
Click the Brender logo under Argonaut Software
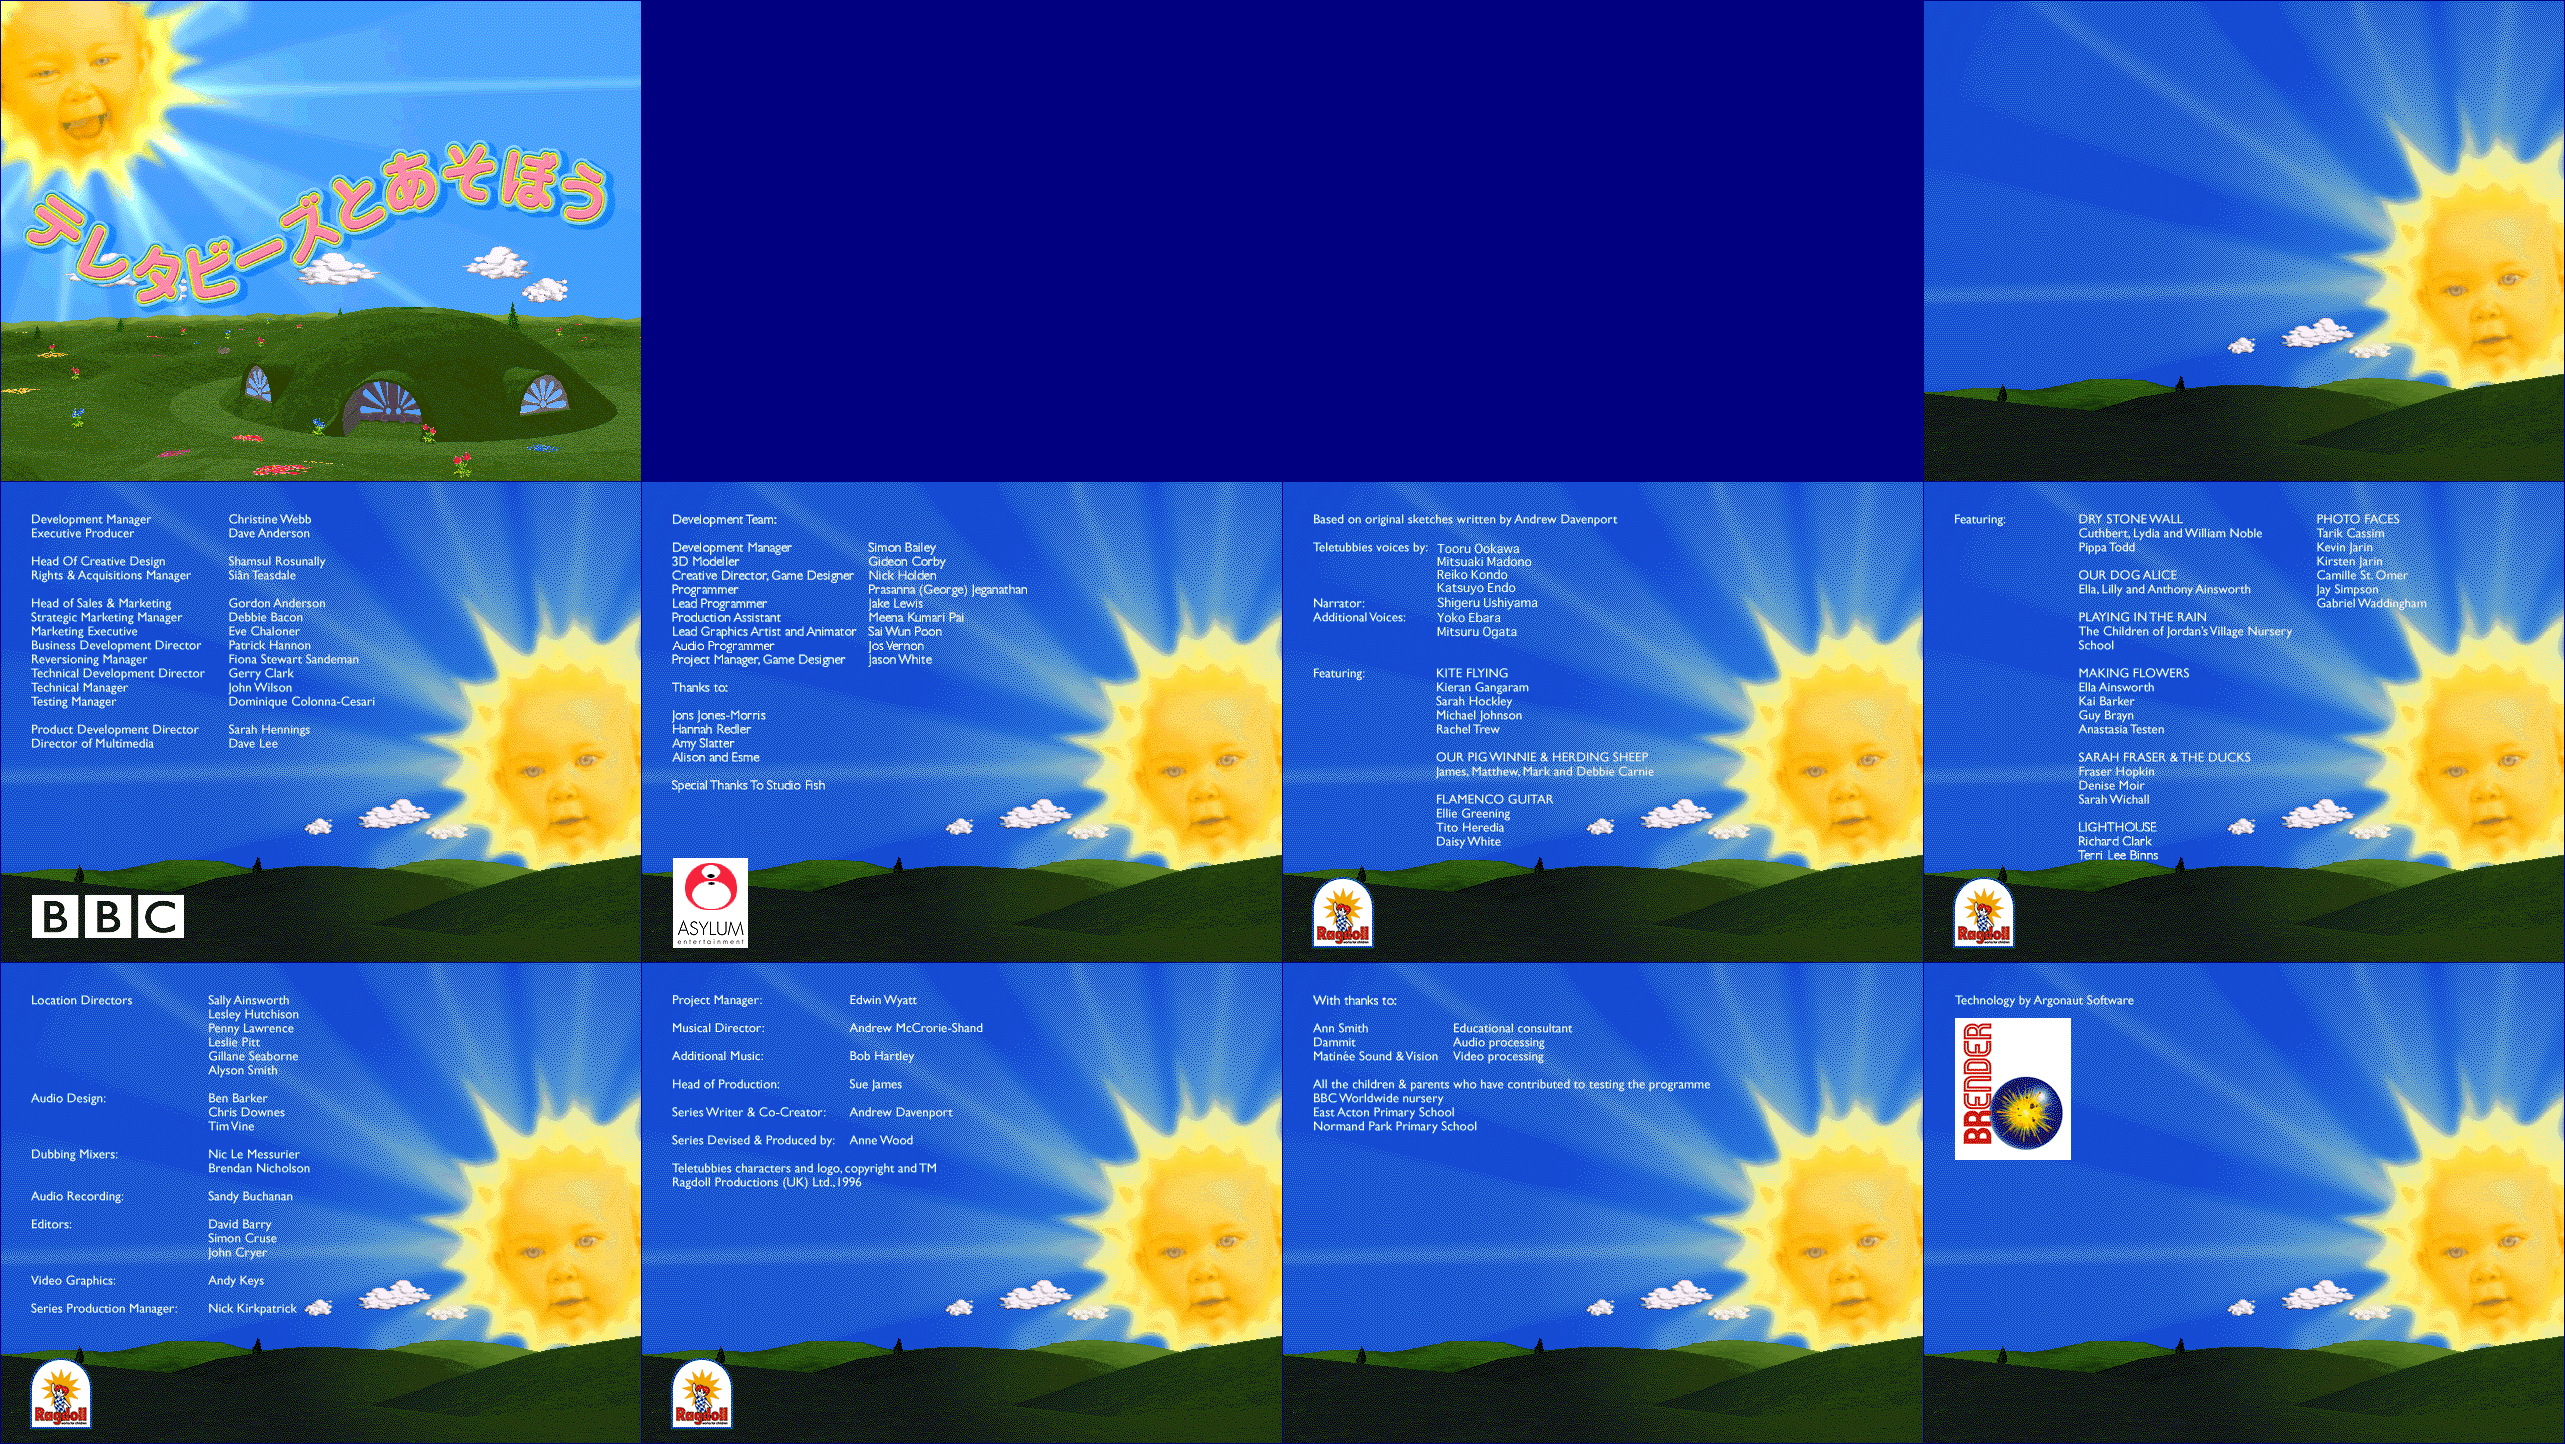(2012, 1089)
